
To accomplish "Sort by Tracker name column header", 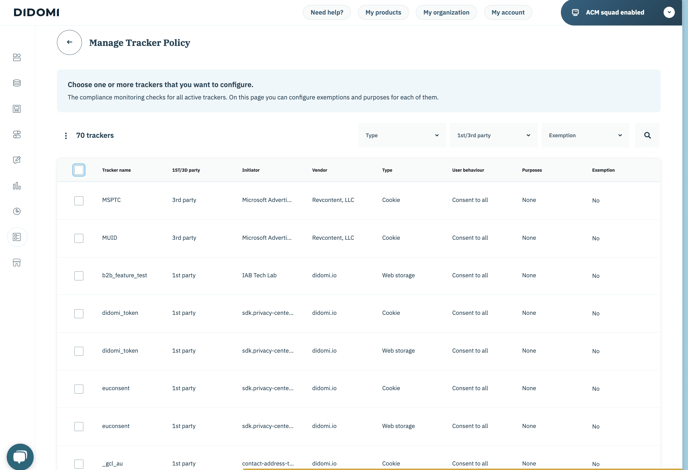I will (x=116, y=170).
